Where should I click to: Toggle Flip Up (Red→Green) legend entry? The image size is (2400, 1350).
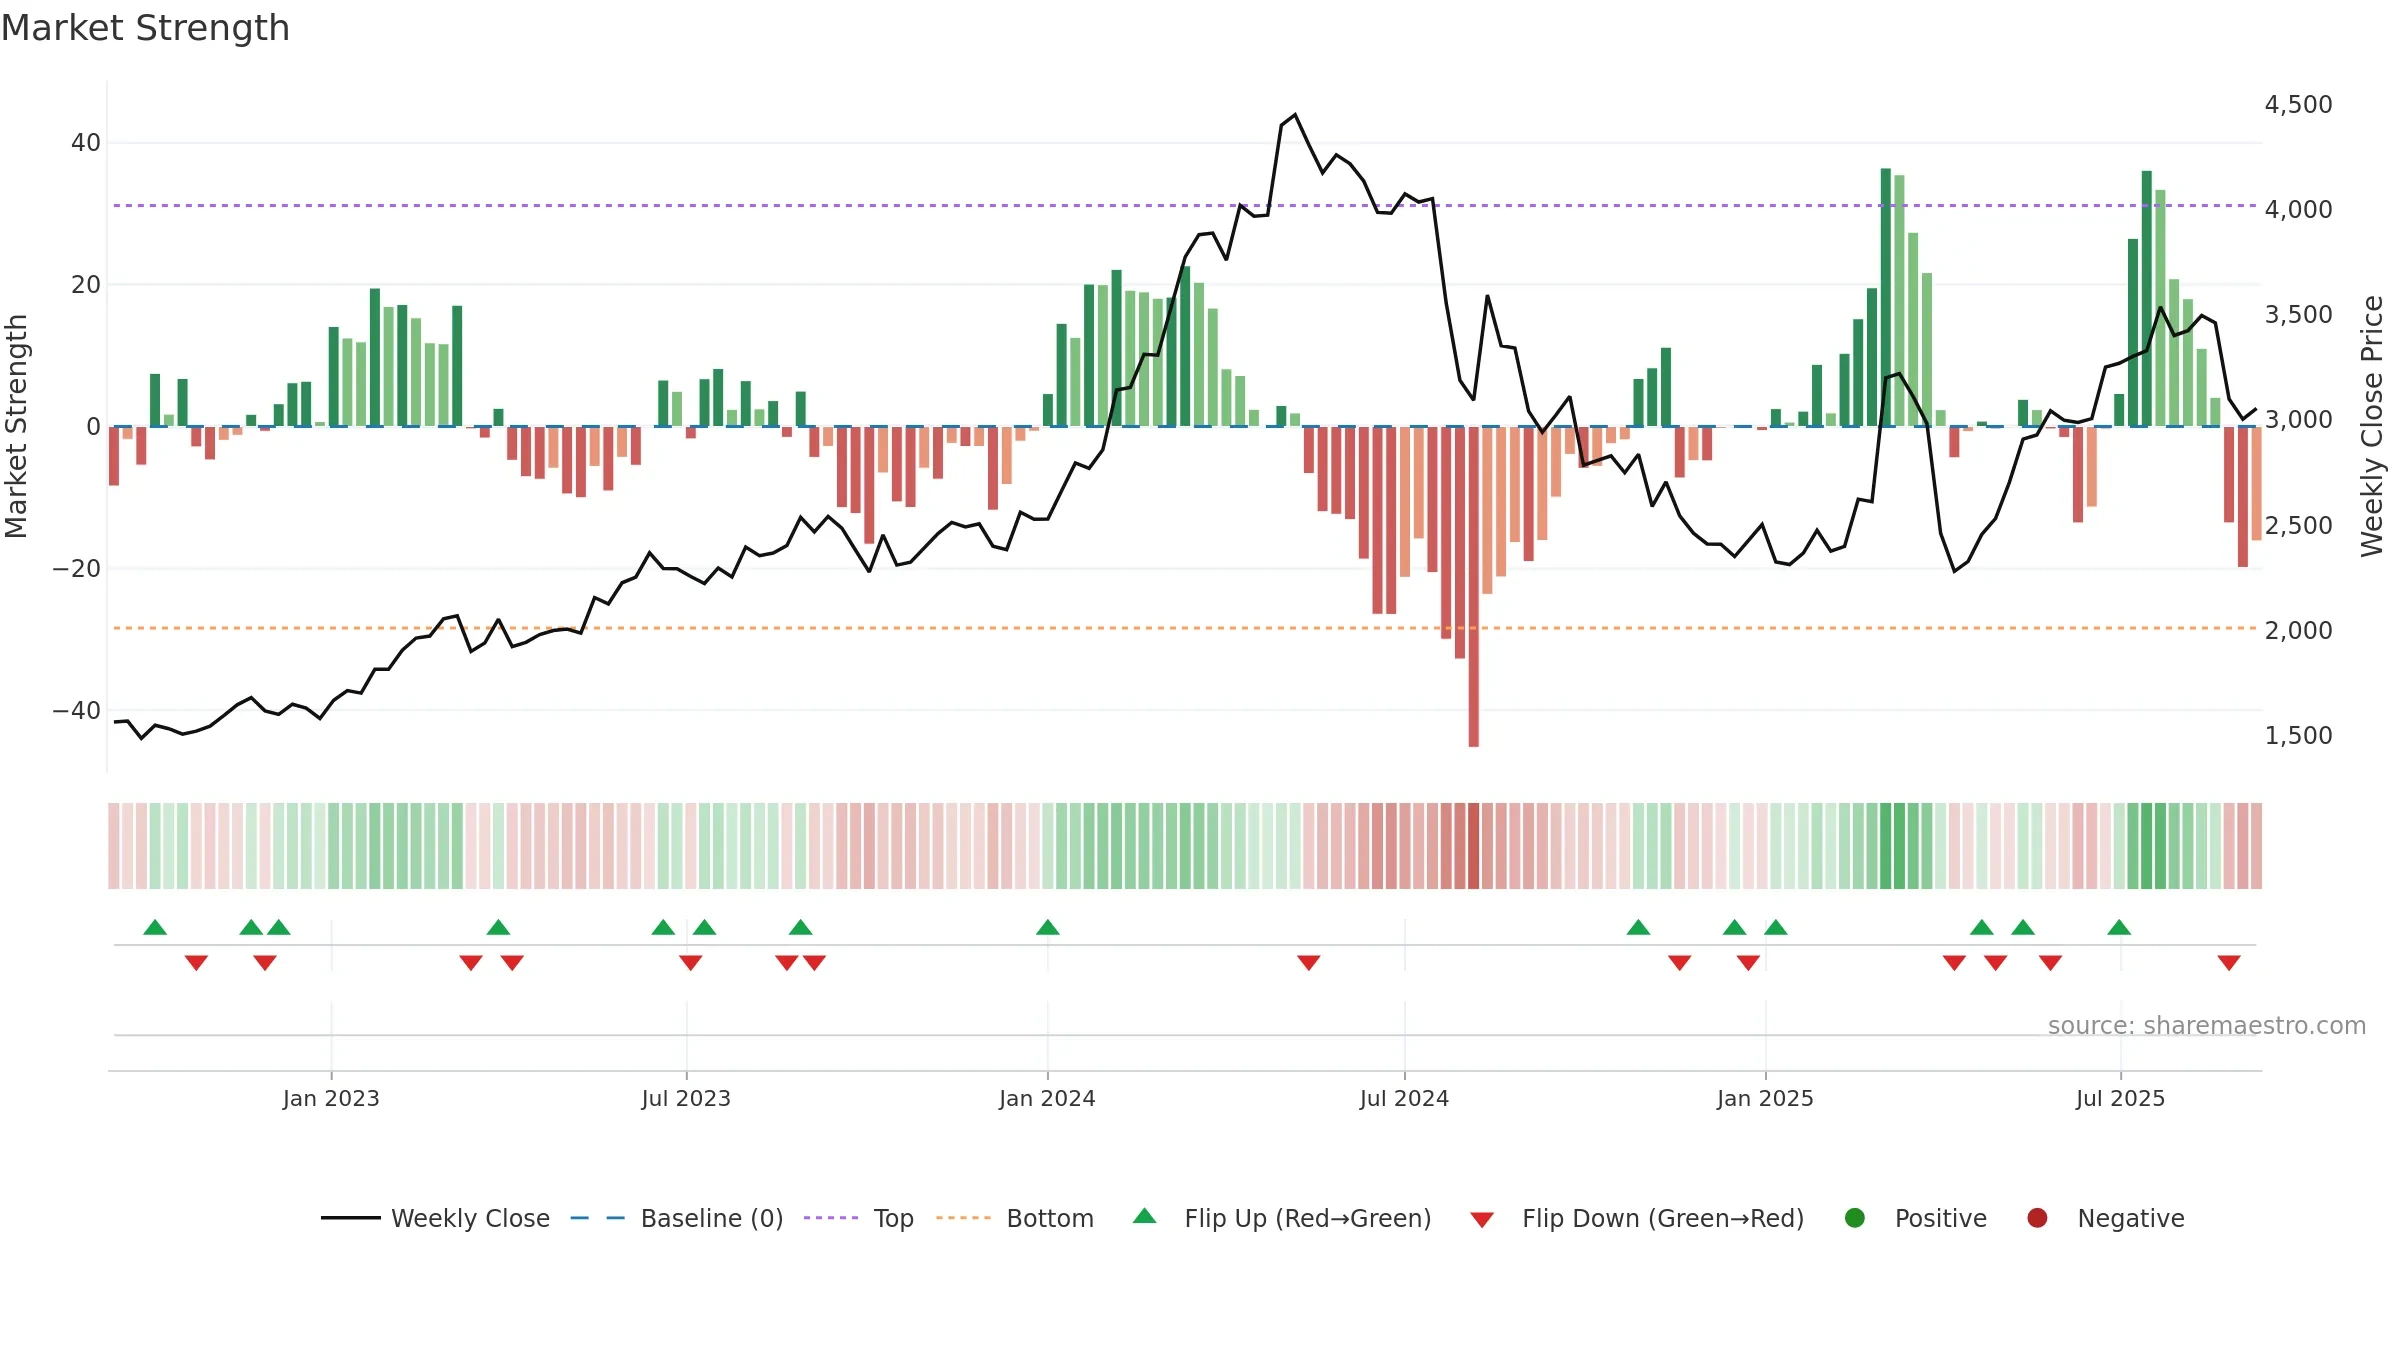click(x=1282, y=1218)
